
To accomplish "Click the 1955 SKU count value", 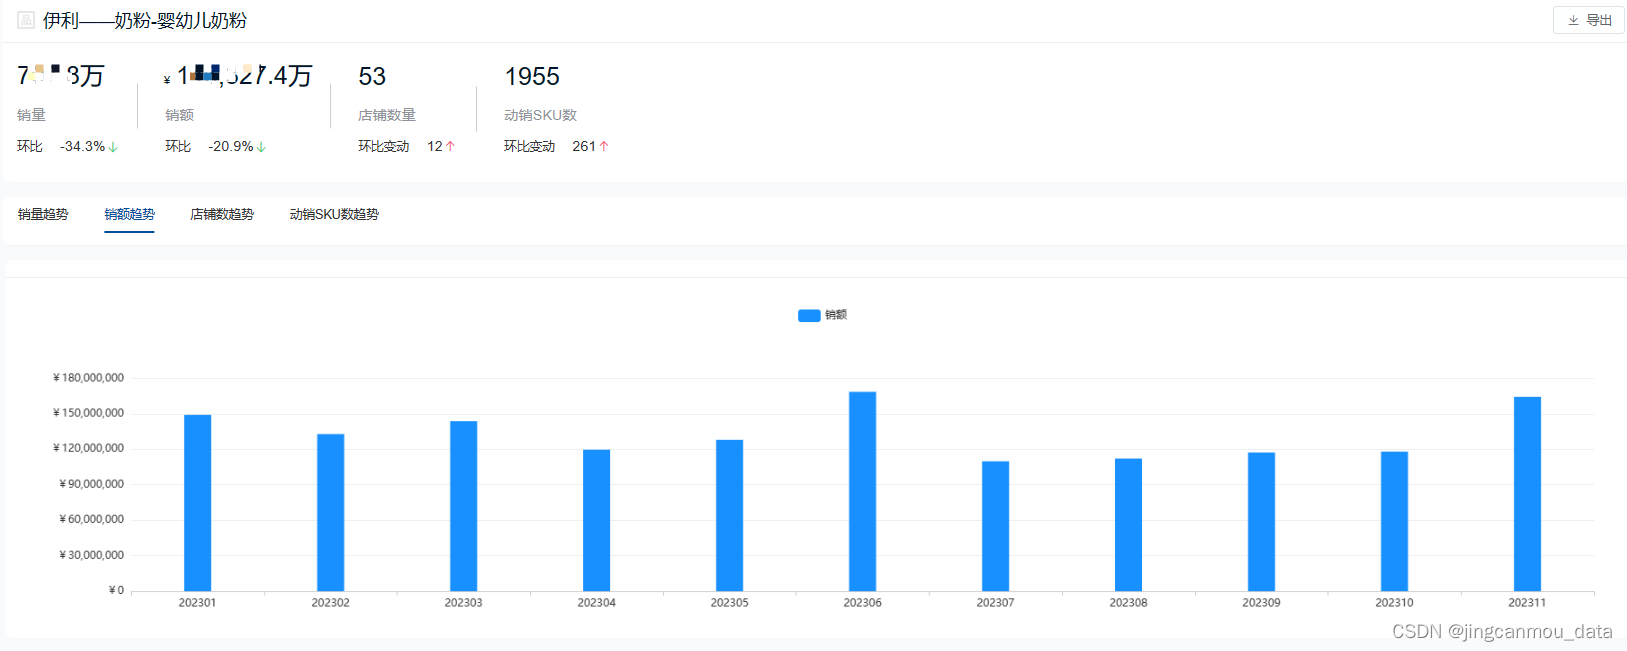I will [x=532, y=76].
